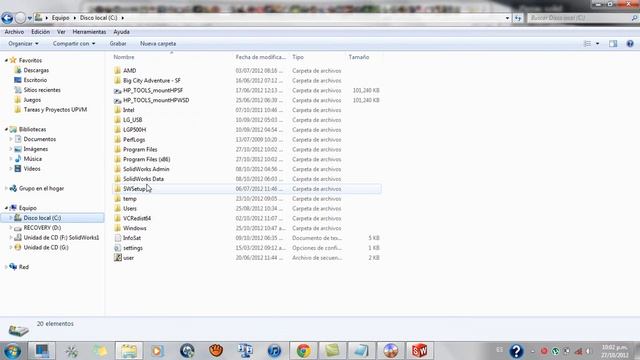Select Unidad de CD (F:) SolidWorks1
Viewport: 640px width, 360px height.
(61, 238)
